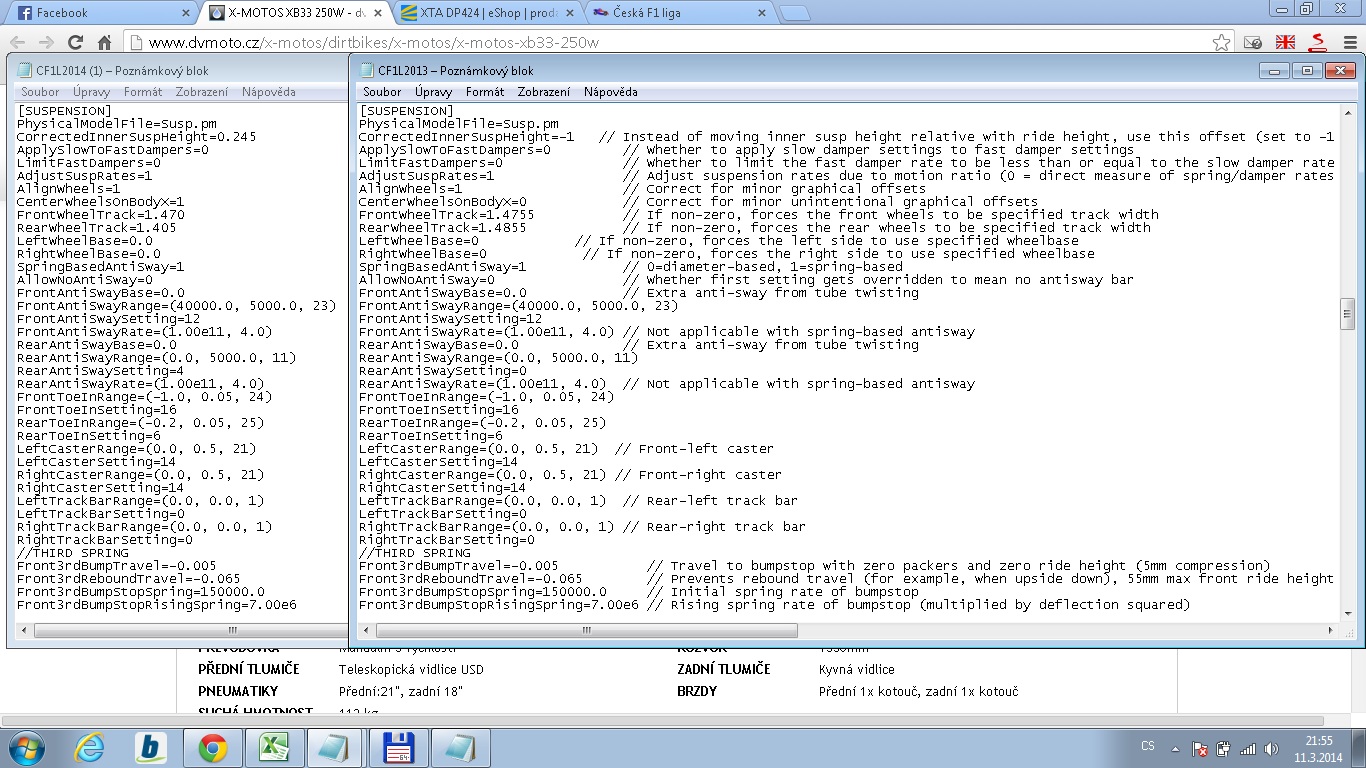
Task: Close the Česká F1 liga tab
Action: pyautogui.click(x=761, y=14)
